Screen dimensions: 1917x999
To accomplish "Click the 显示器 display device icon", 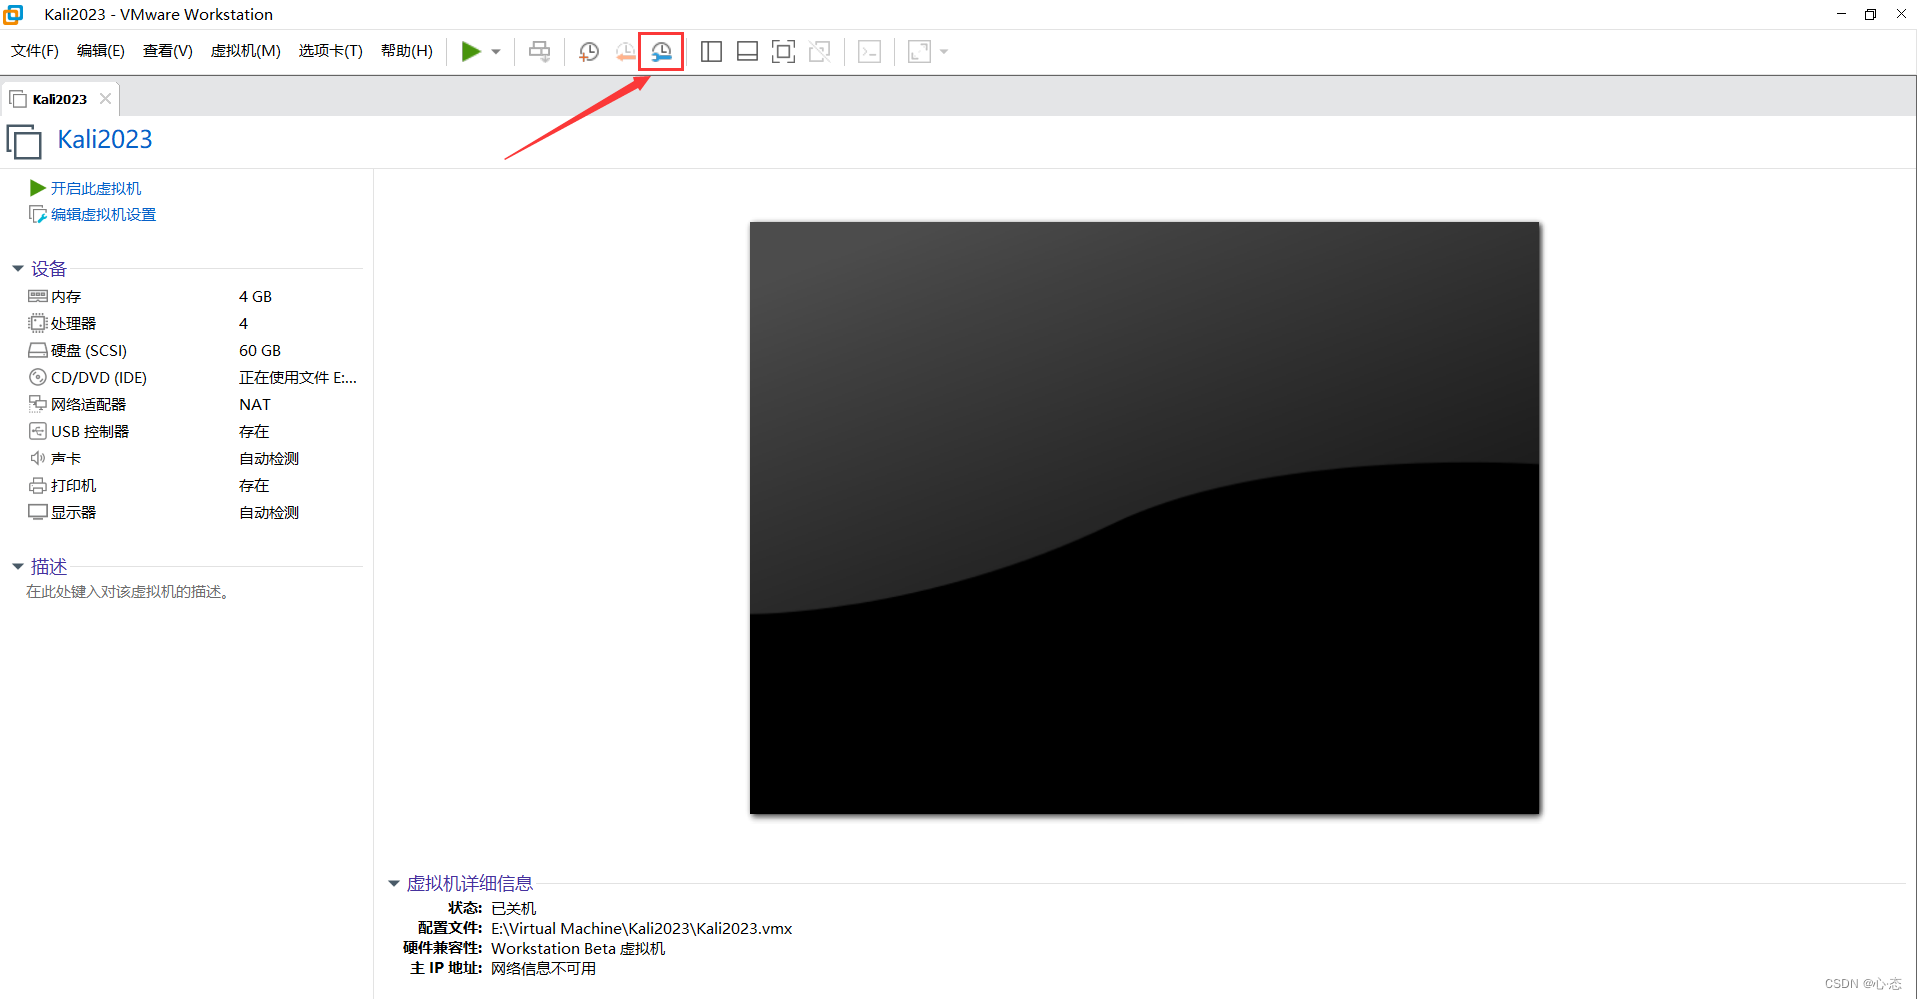I will (38, 512).
